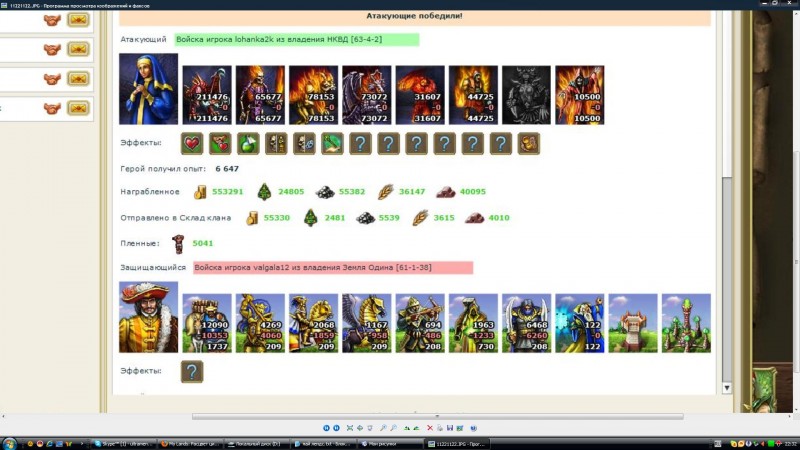This screenshot has height=450, width=800.
Task: Click the green potion effect icon
Action: pyautogui.click(x=248, y=143)
